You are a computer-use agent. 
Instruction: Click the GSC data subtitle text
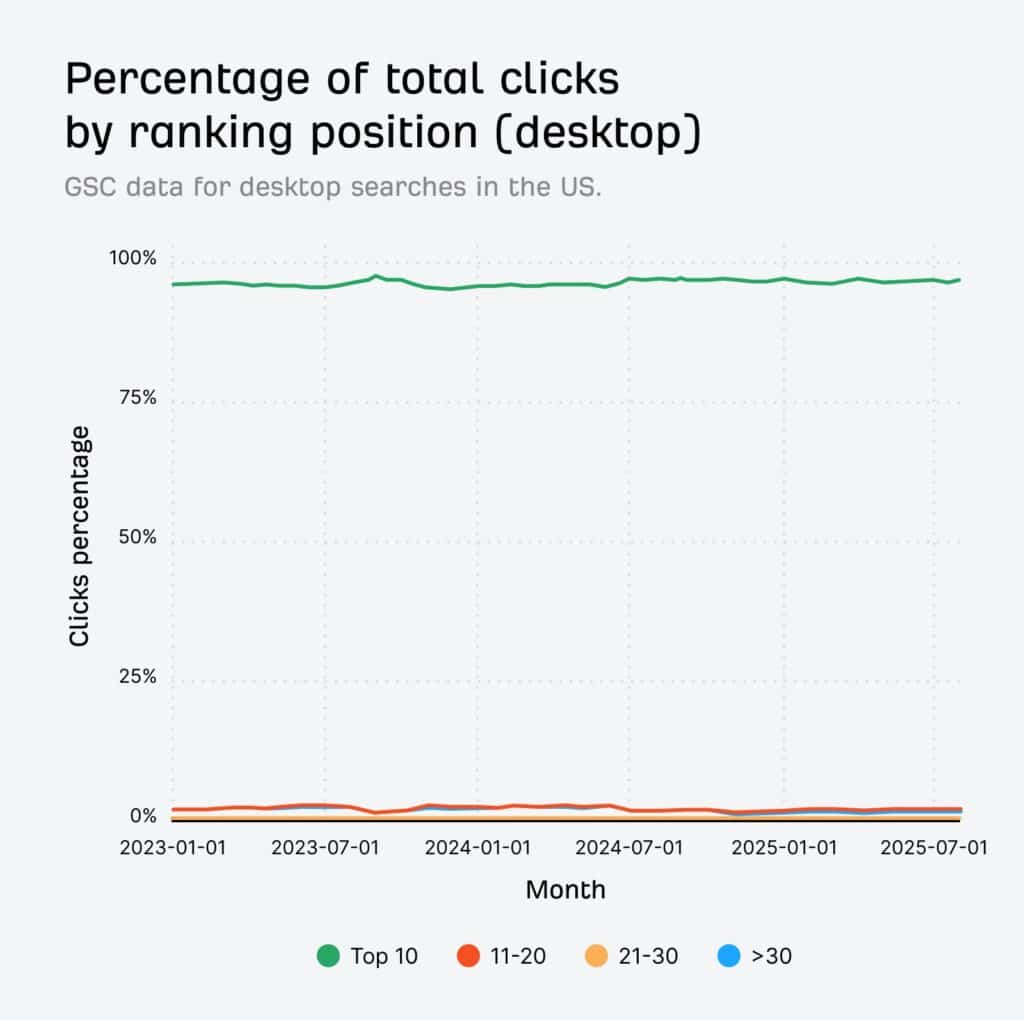coord(333,187)
